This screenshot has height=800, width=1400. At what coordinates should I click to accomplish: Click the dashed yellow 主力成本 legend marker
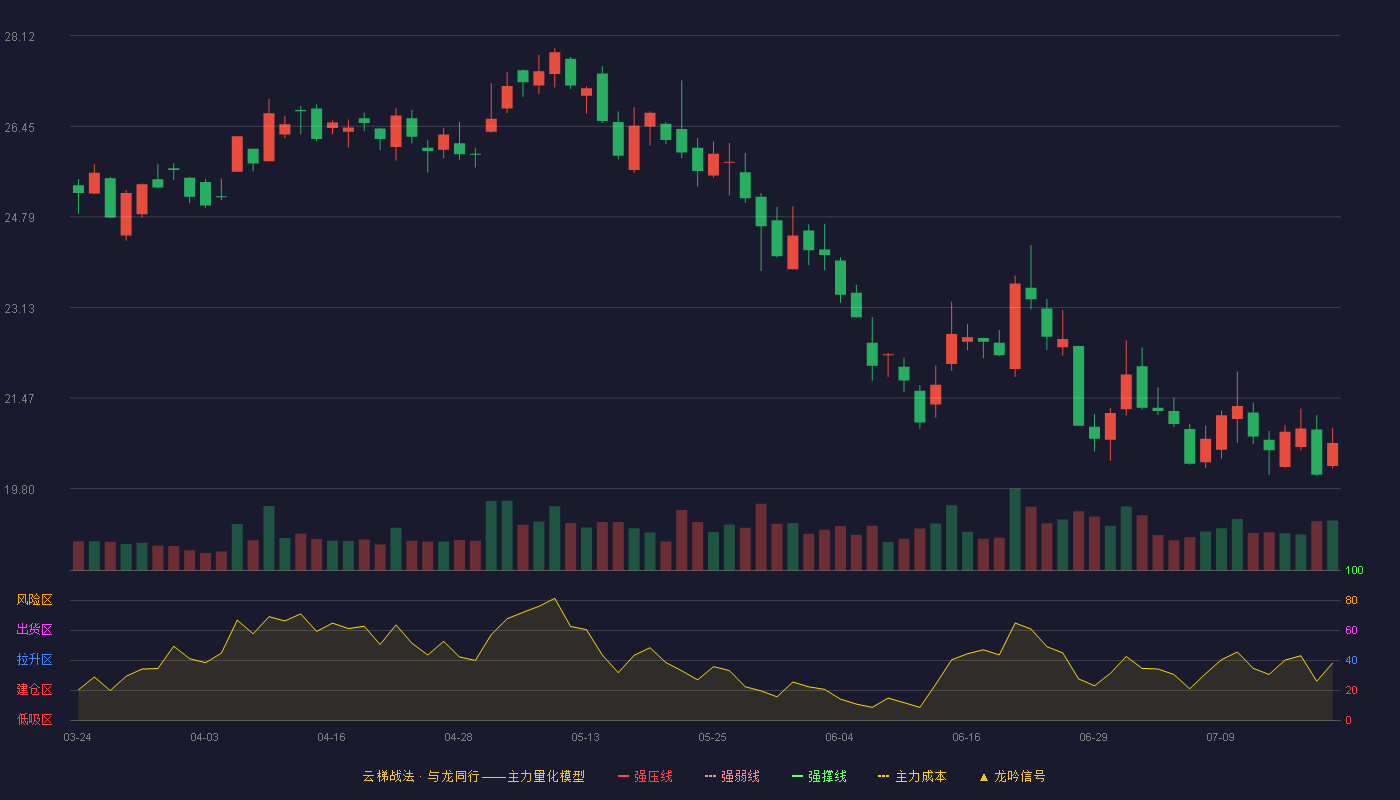[884, 776]
